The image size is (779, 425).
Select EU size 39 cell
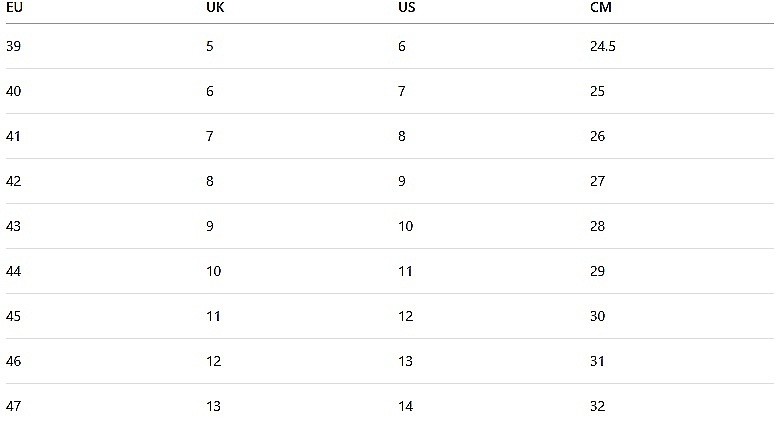click(x=13, y=46)
